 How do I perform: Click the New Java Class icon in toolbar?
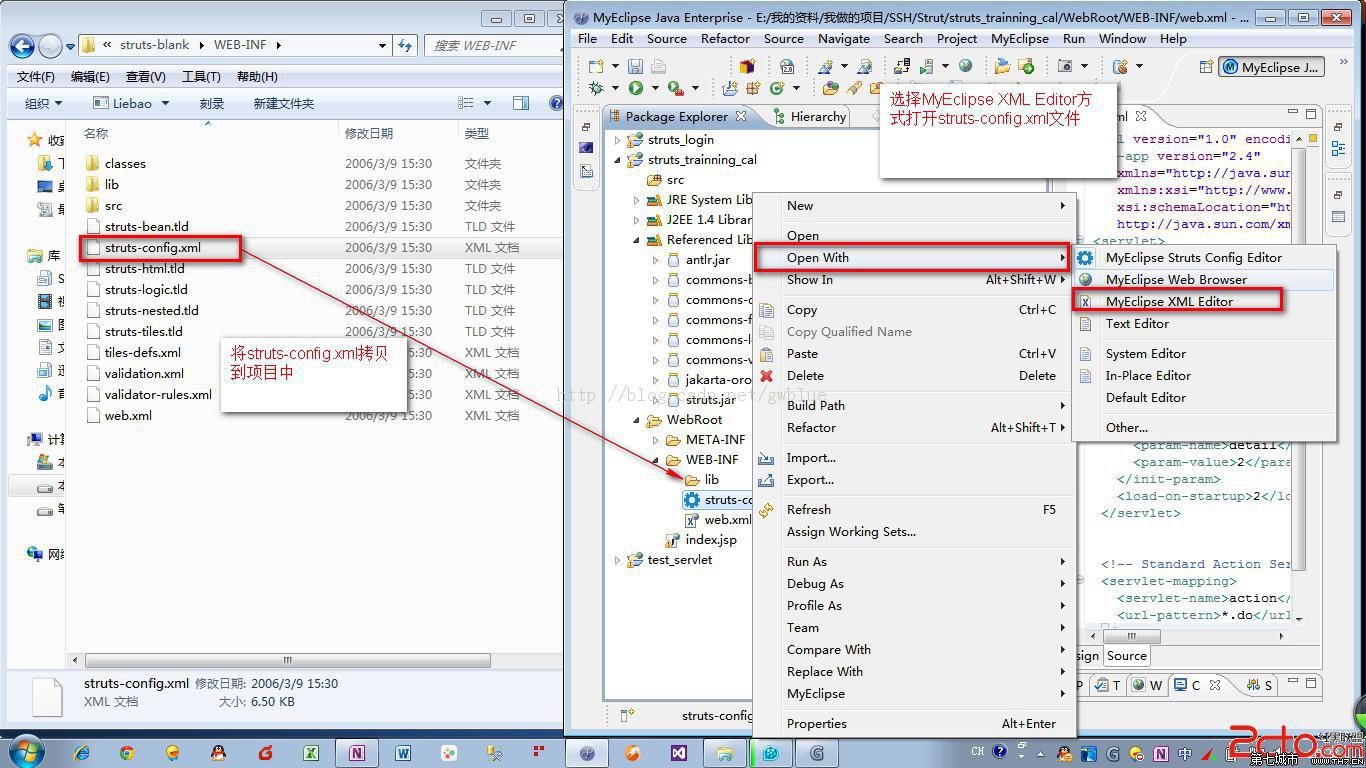[776, 88]
